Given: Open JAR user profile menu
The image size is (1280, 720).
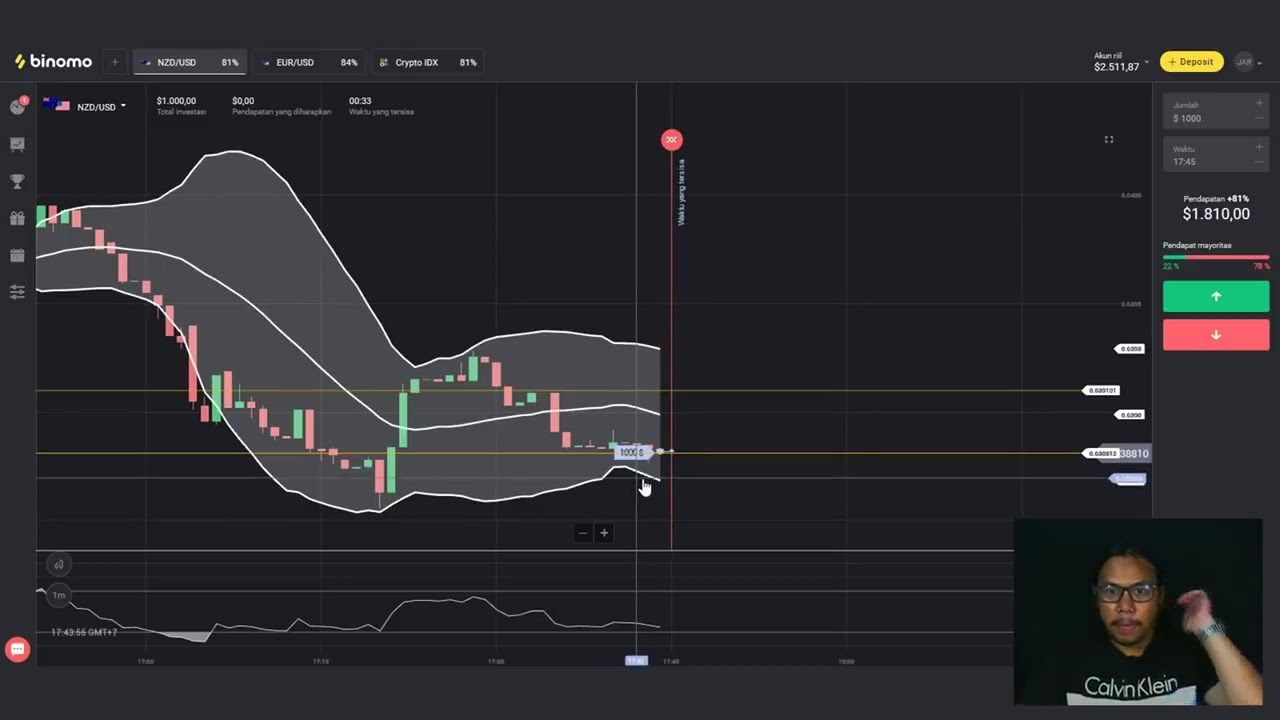Looking at the screenshot, I should [x=1247, y=62].
